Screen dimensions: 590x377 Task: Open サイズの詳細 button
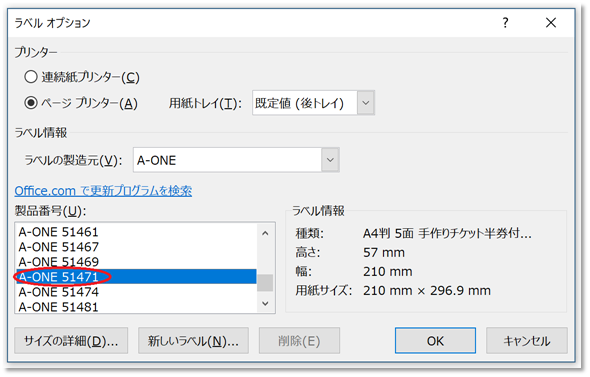tap(71, 341)
